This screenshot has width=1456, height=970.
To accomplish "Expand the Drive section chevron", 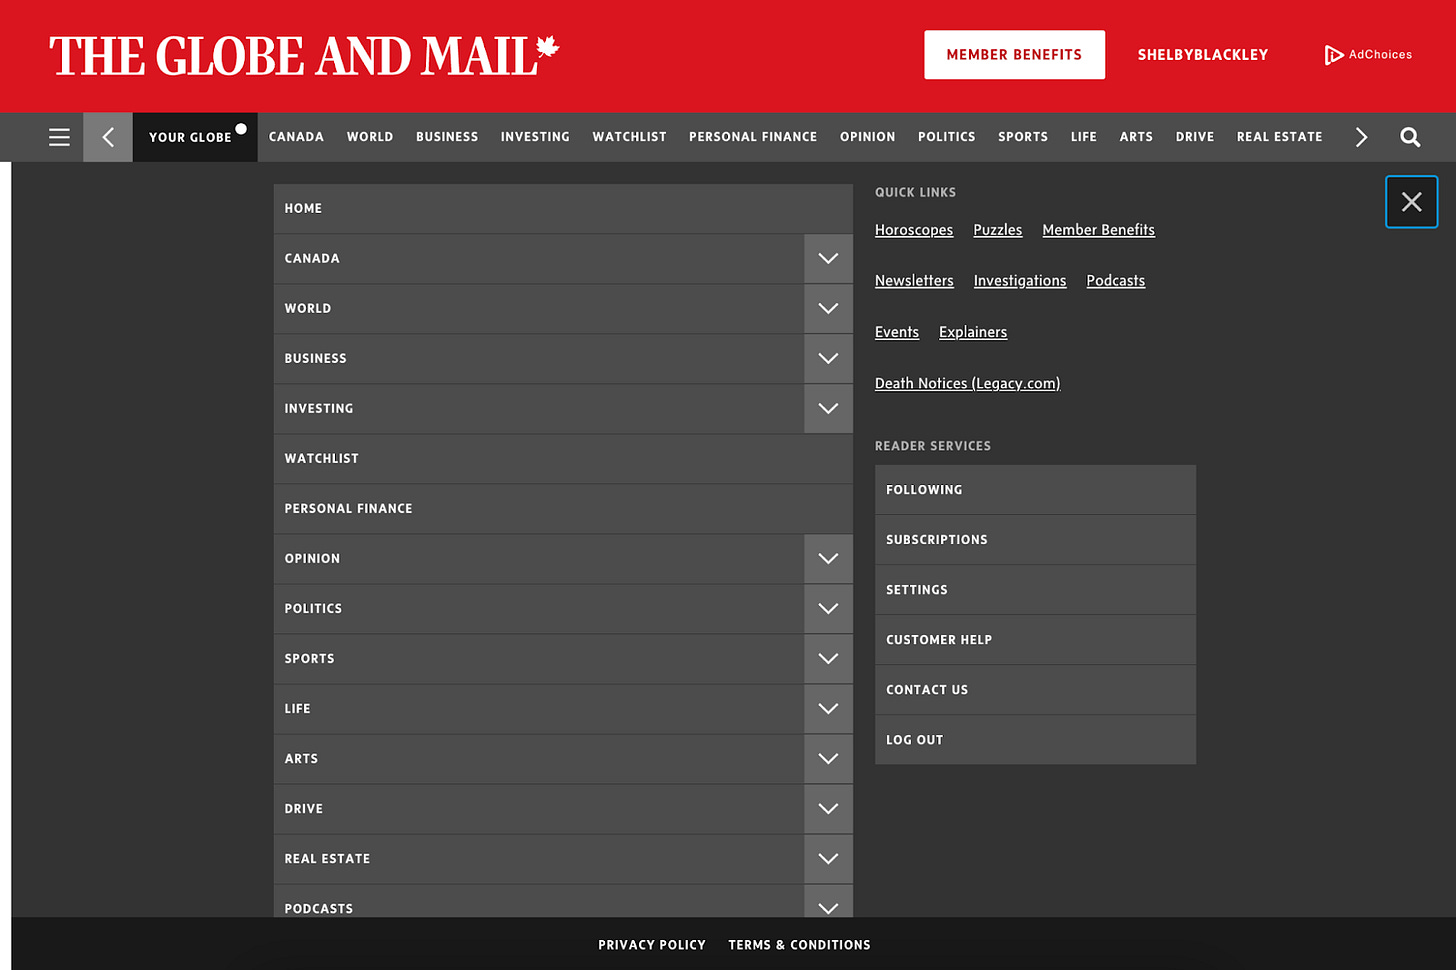I will pos(828,808).
